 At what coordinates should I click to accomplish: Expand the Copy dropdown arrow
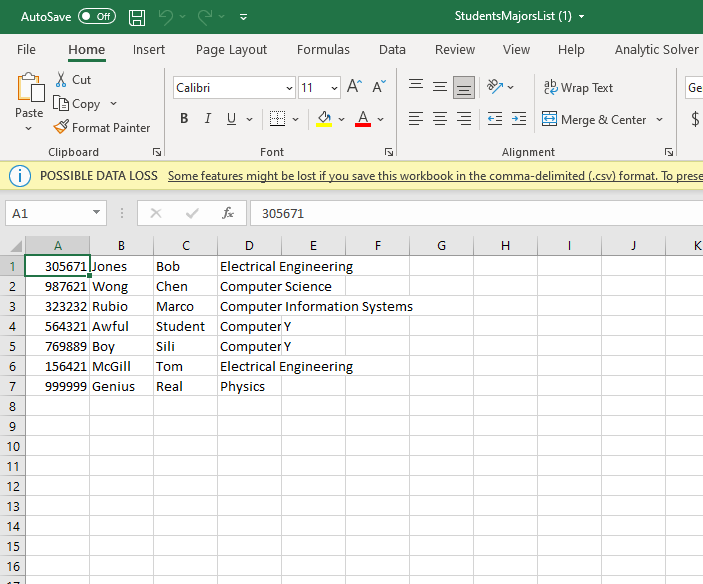pyautogui.click(x=114, y=104)
